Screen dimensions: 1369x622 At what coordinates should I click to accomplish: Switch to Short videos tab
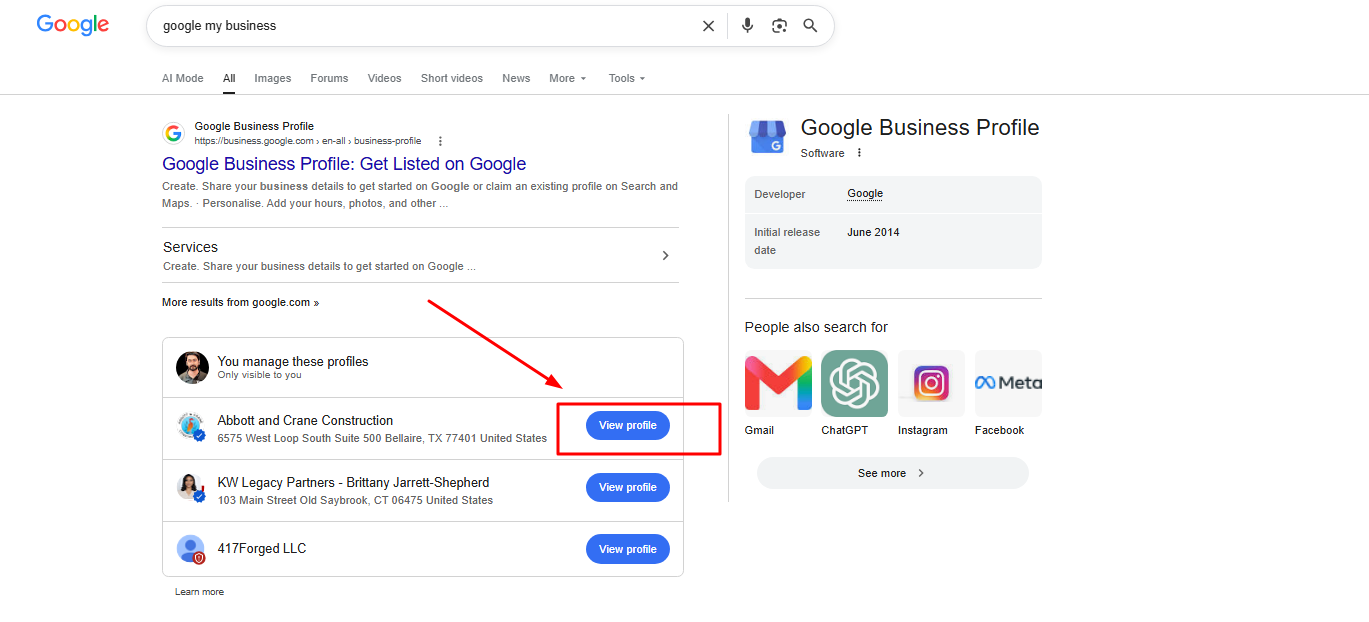point(452,78)
